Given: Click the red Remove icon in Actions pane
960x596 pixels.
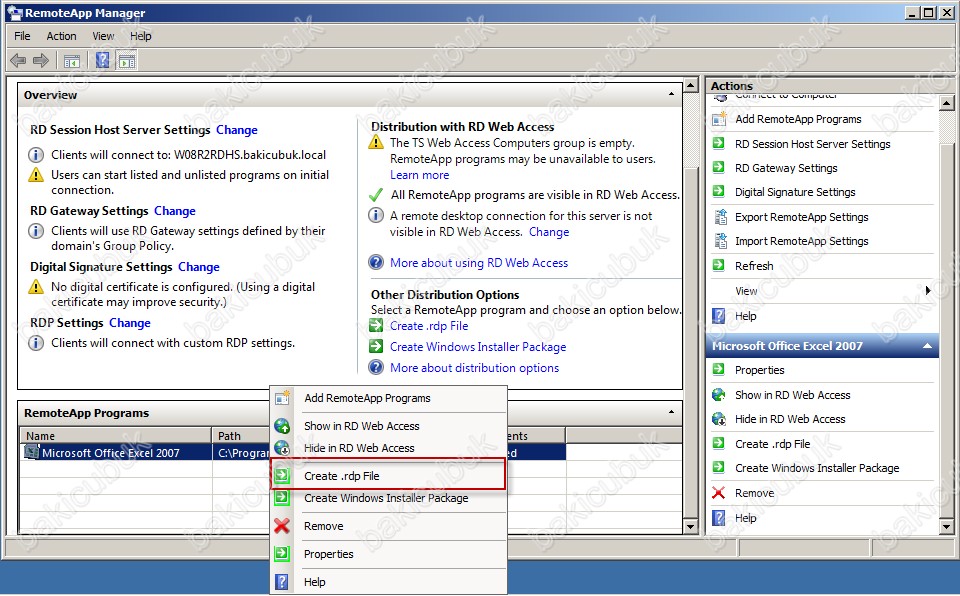Looking at the screenshot, I should tap(719, 493).
